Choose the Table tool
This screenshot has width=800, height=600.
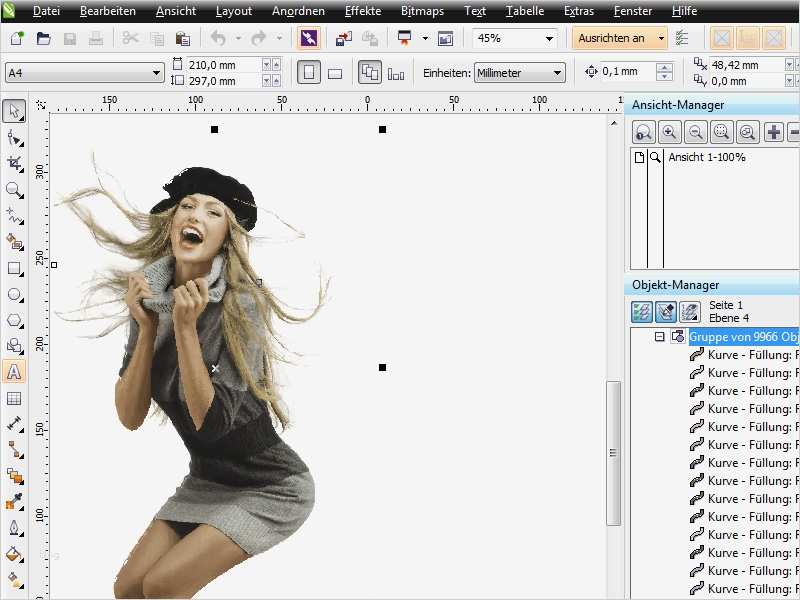tap(14, 398)
